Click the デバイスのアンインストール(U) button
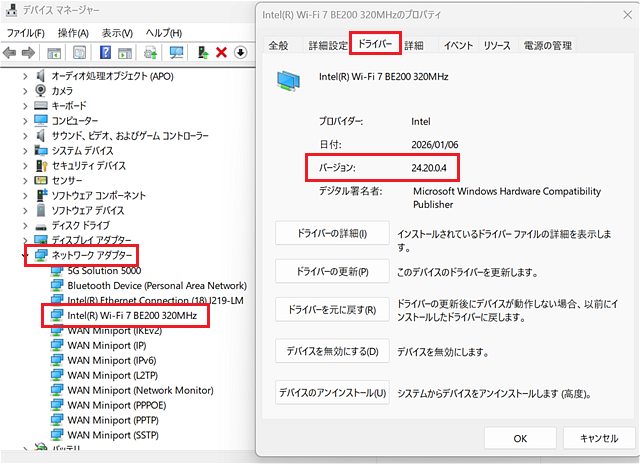The height and width of the screenshot is (464, 640). click(x=332, y=393)
